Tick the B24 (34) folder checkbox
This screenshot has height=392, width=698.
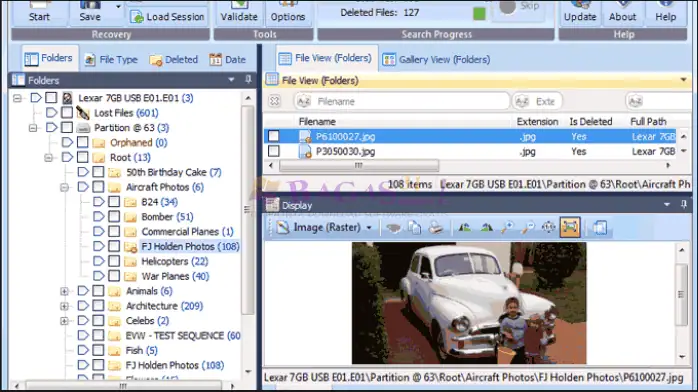click(114, 202)
